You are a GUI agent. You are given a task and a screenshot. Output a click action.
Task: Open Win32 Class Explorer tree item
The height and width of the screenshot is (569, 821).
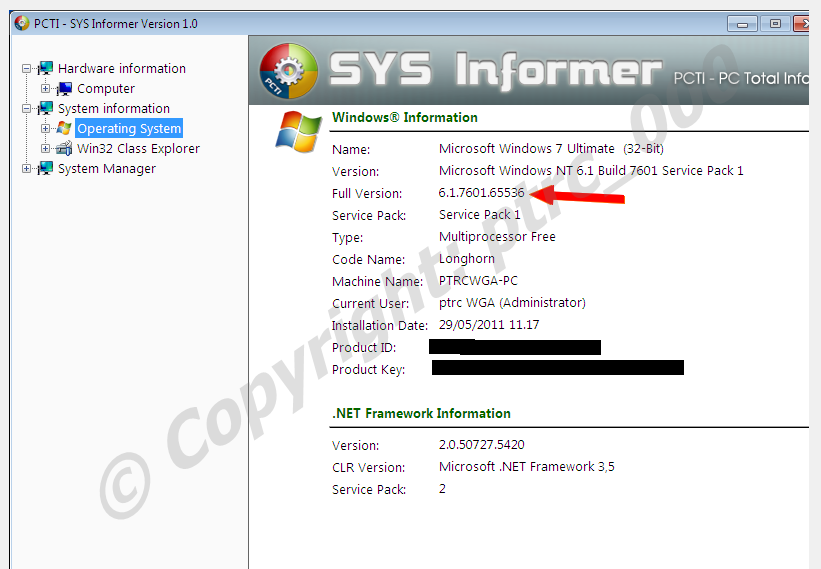[138, 149]
